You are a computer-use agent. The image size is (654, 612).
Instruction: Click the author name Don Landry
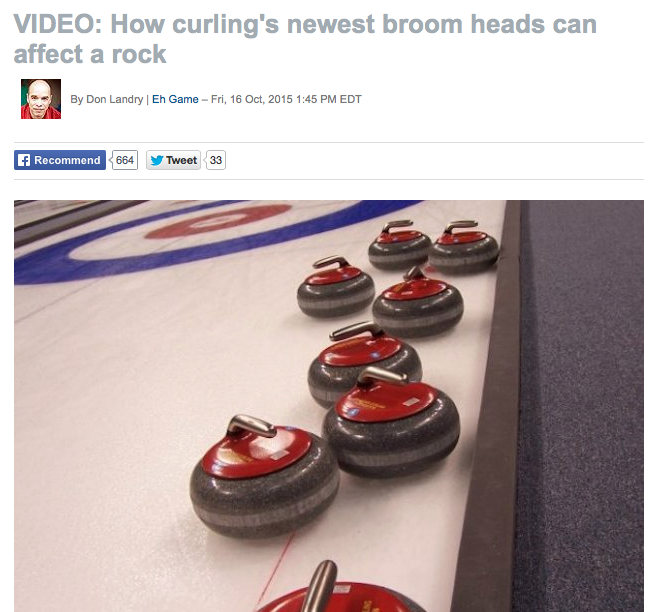click(114, 99)
